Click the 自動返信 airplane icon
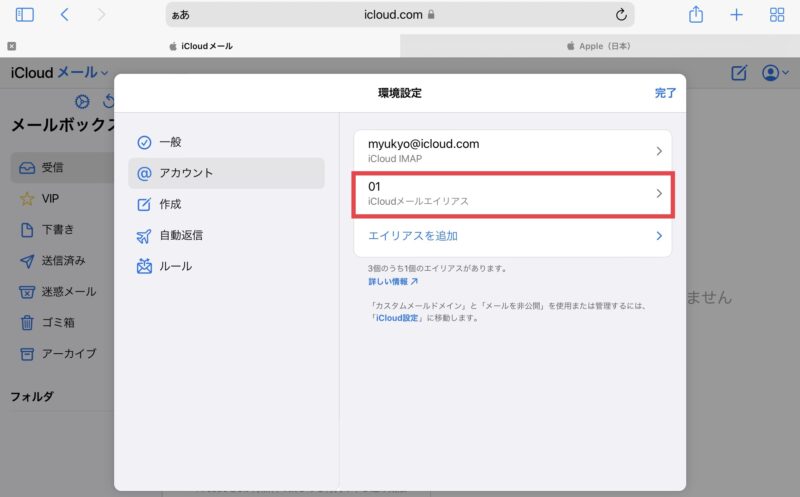 (144, 236)
